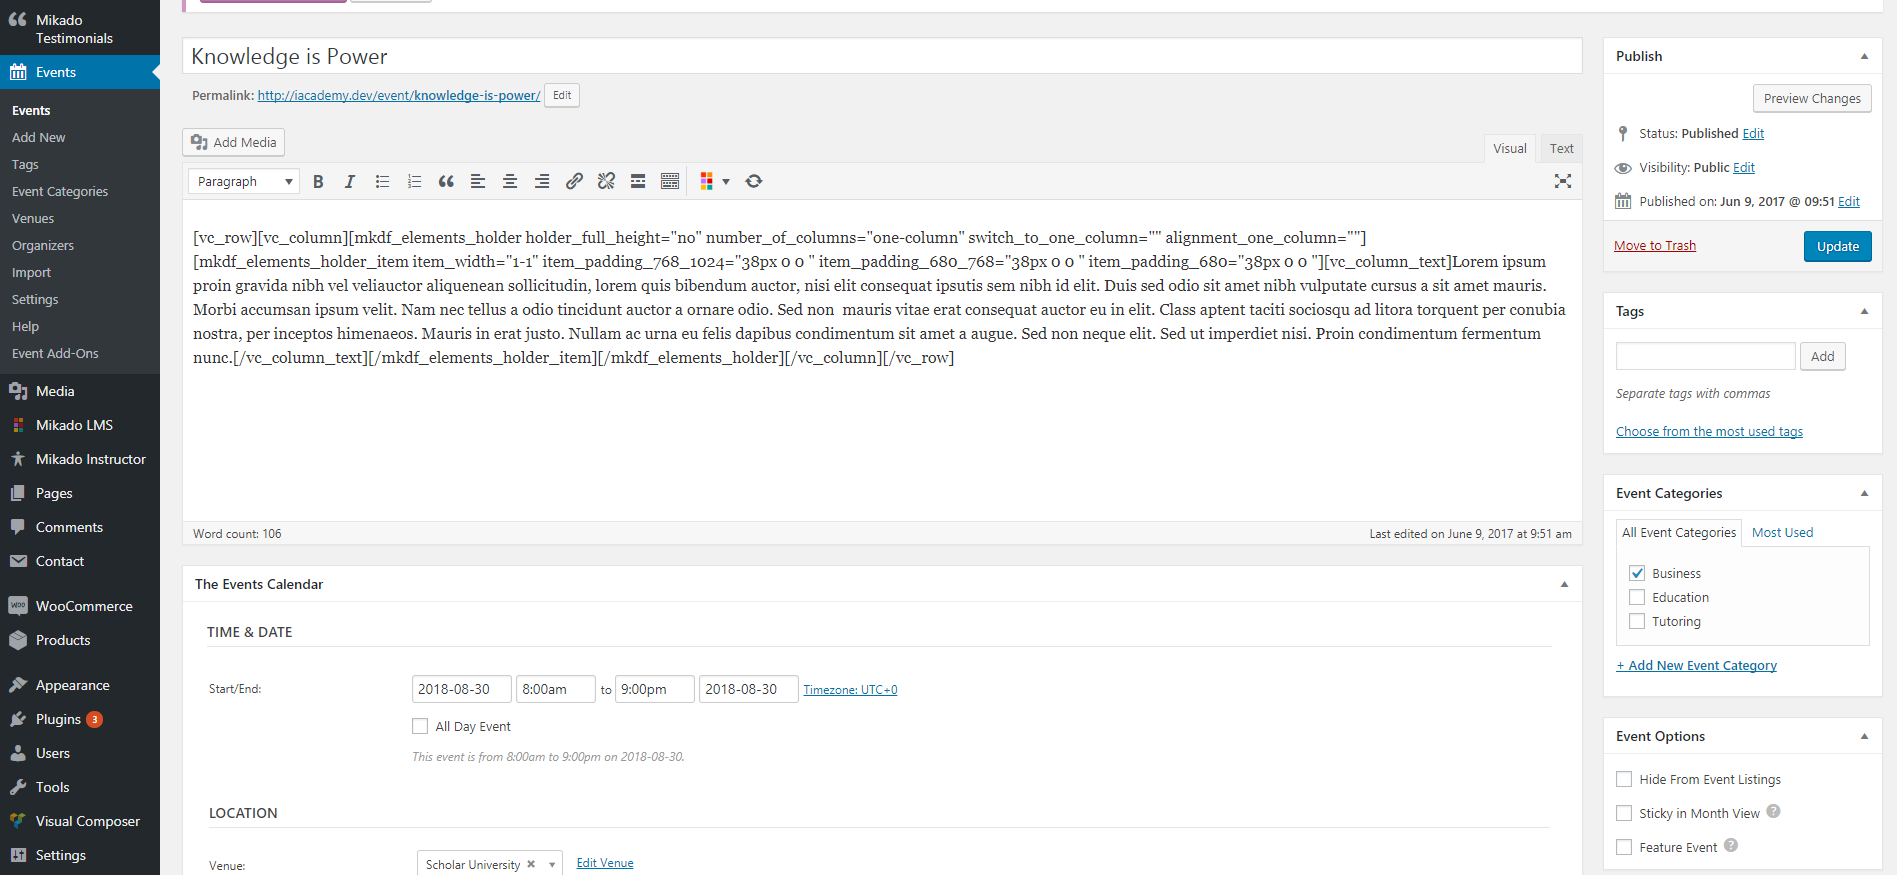Image resolution: width=1897 pixels, height=875 pixels.
Task: Insert a bulleted list
Action: point(382,181)
